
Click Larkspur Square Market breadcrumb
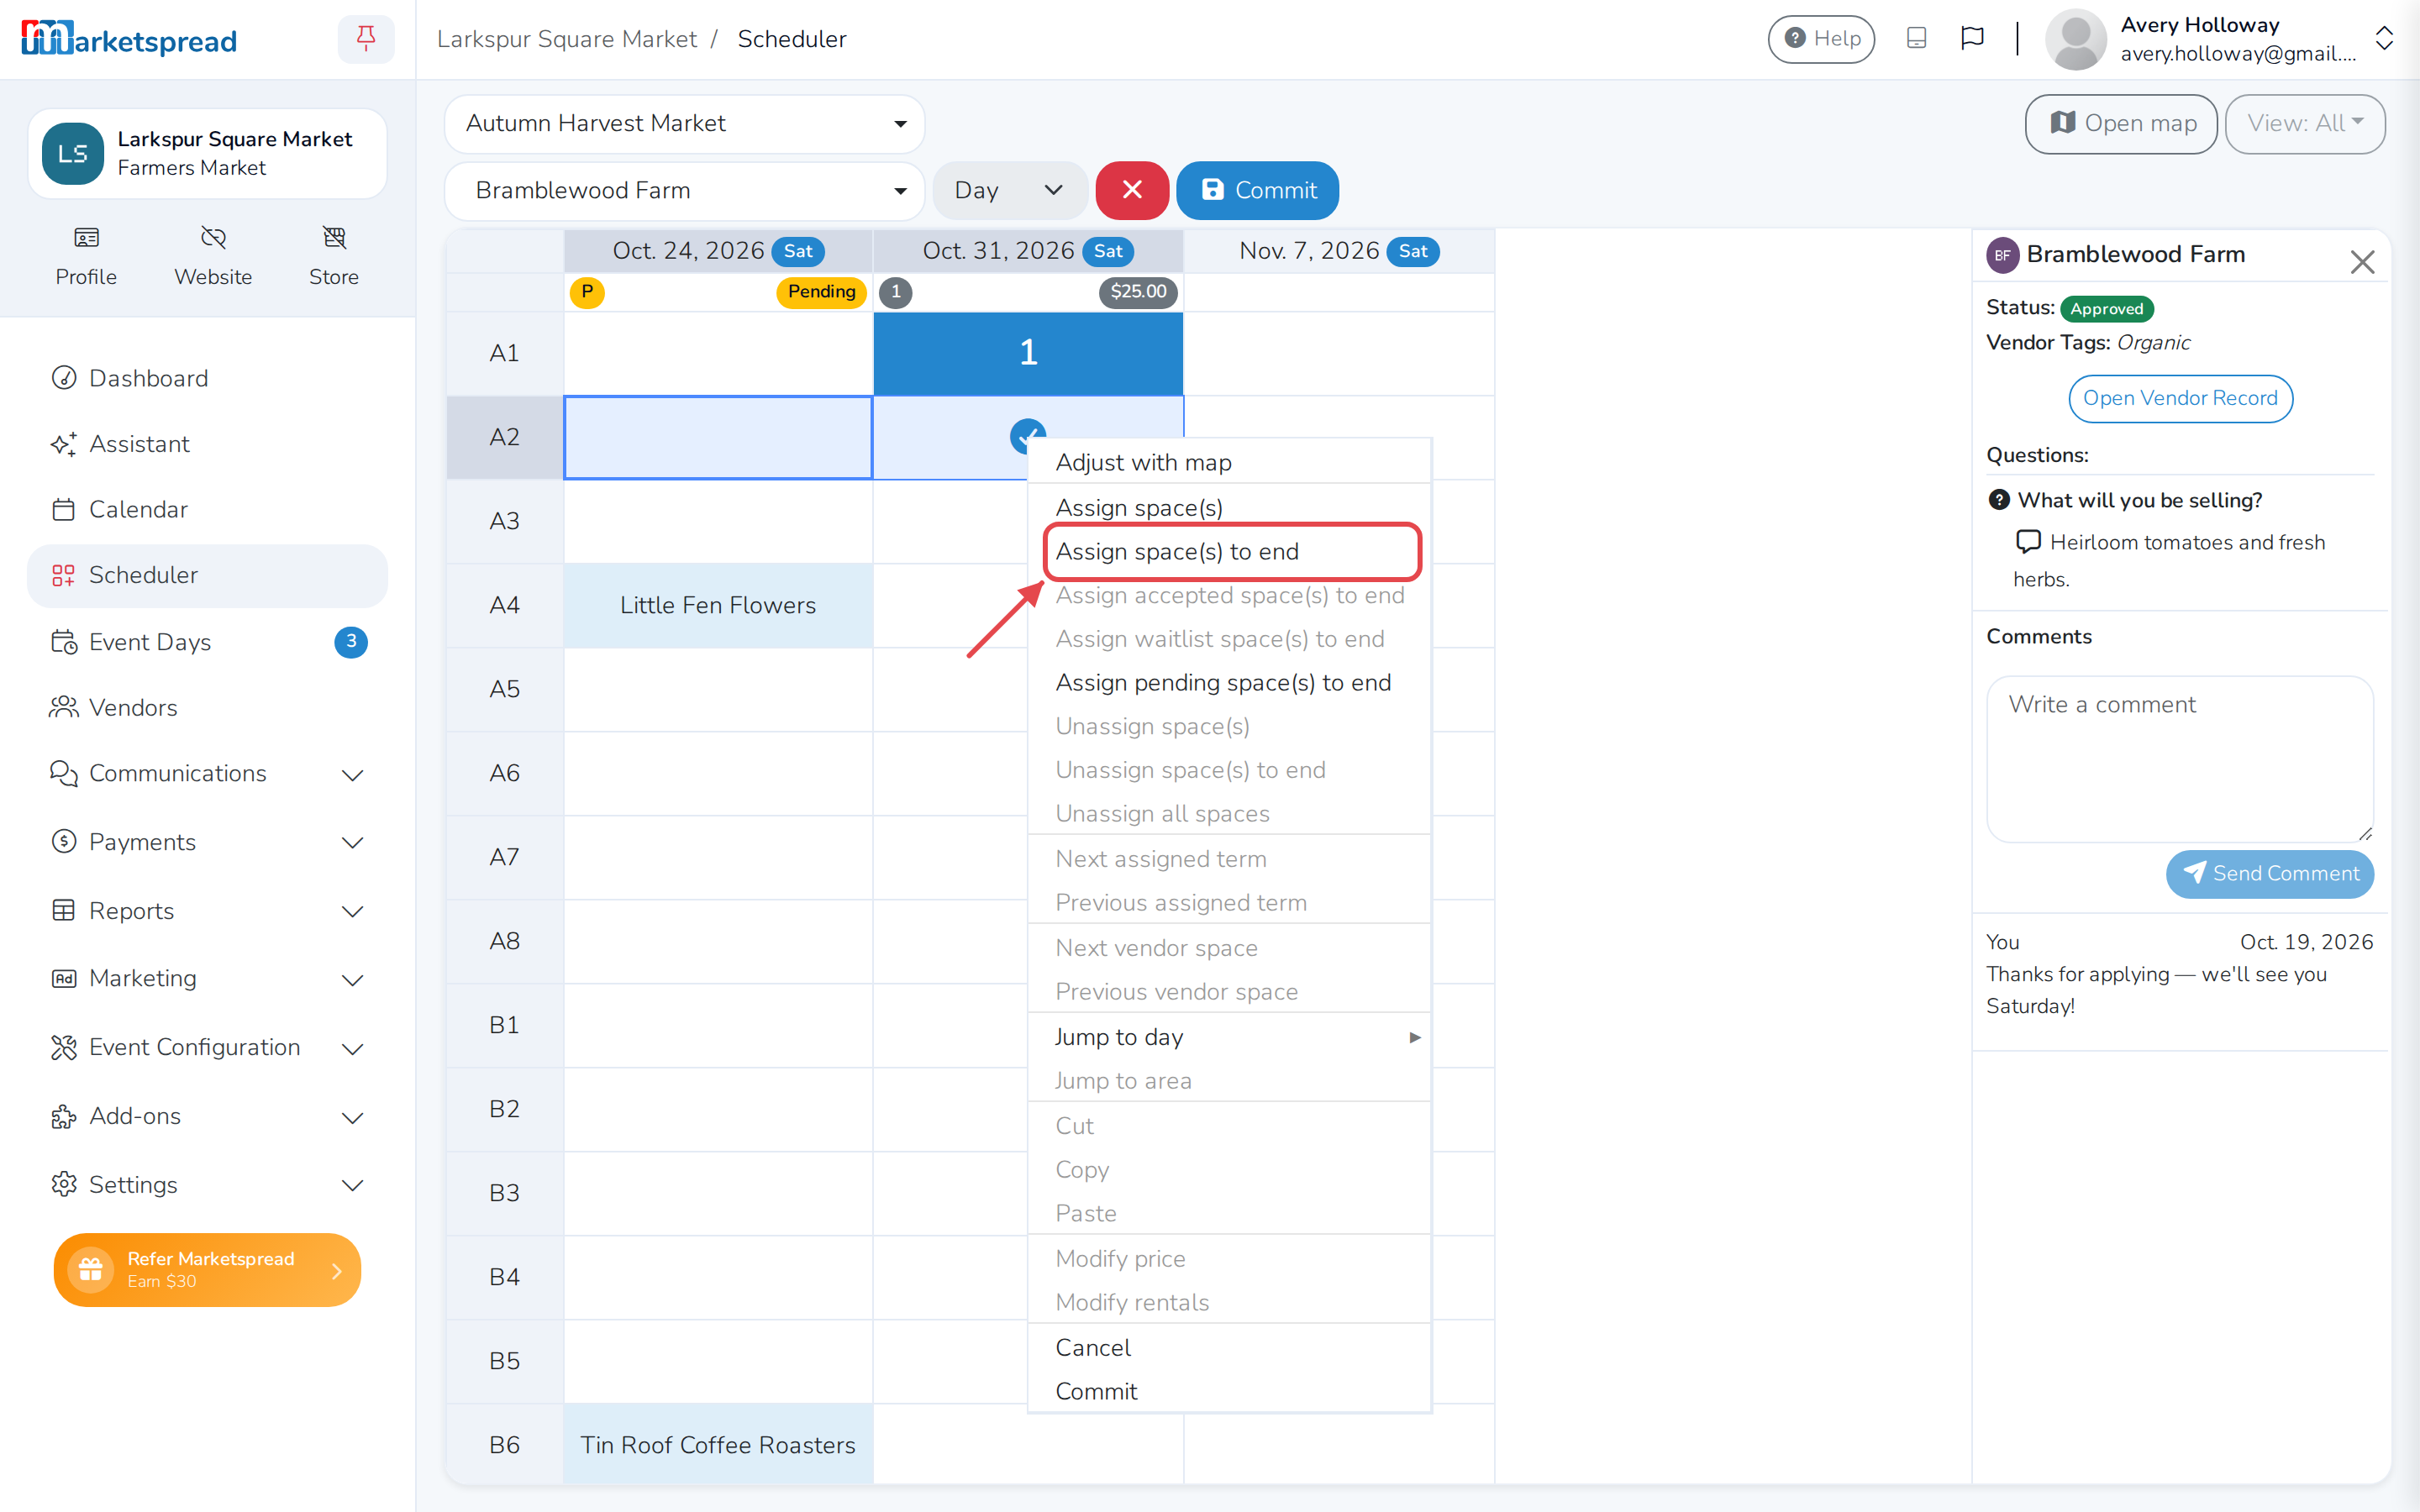[x=566, y=39]
